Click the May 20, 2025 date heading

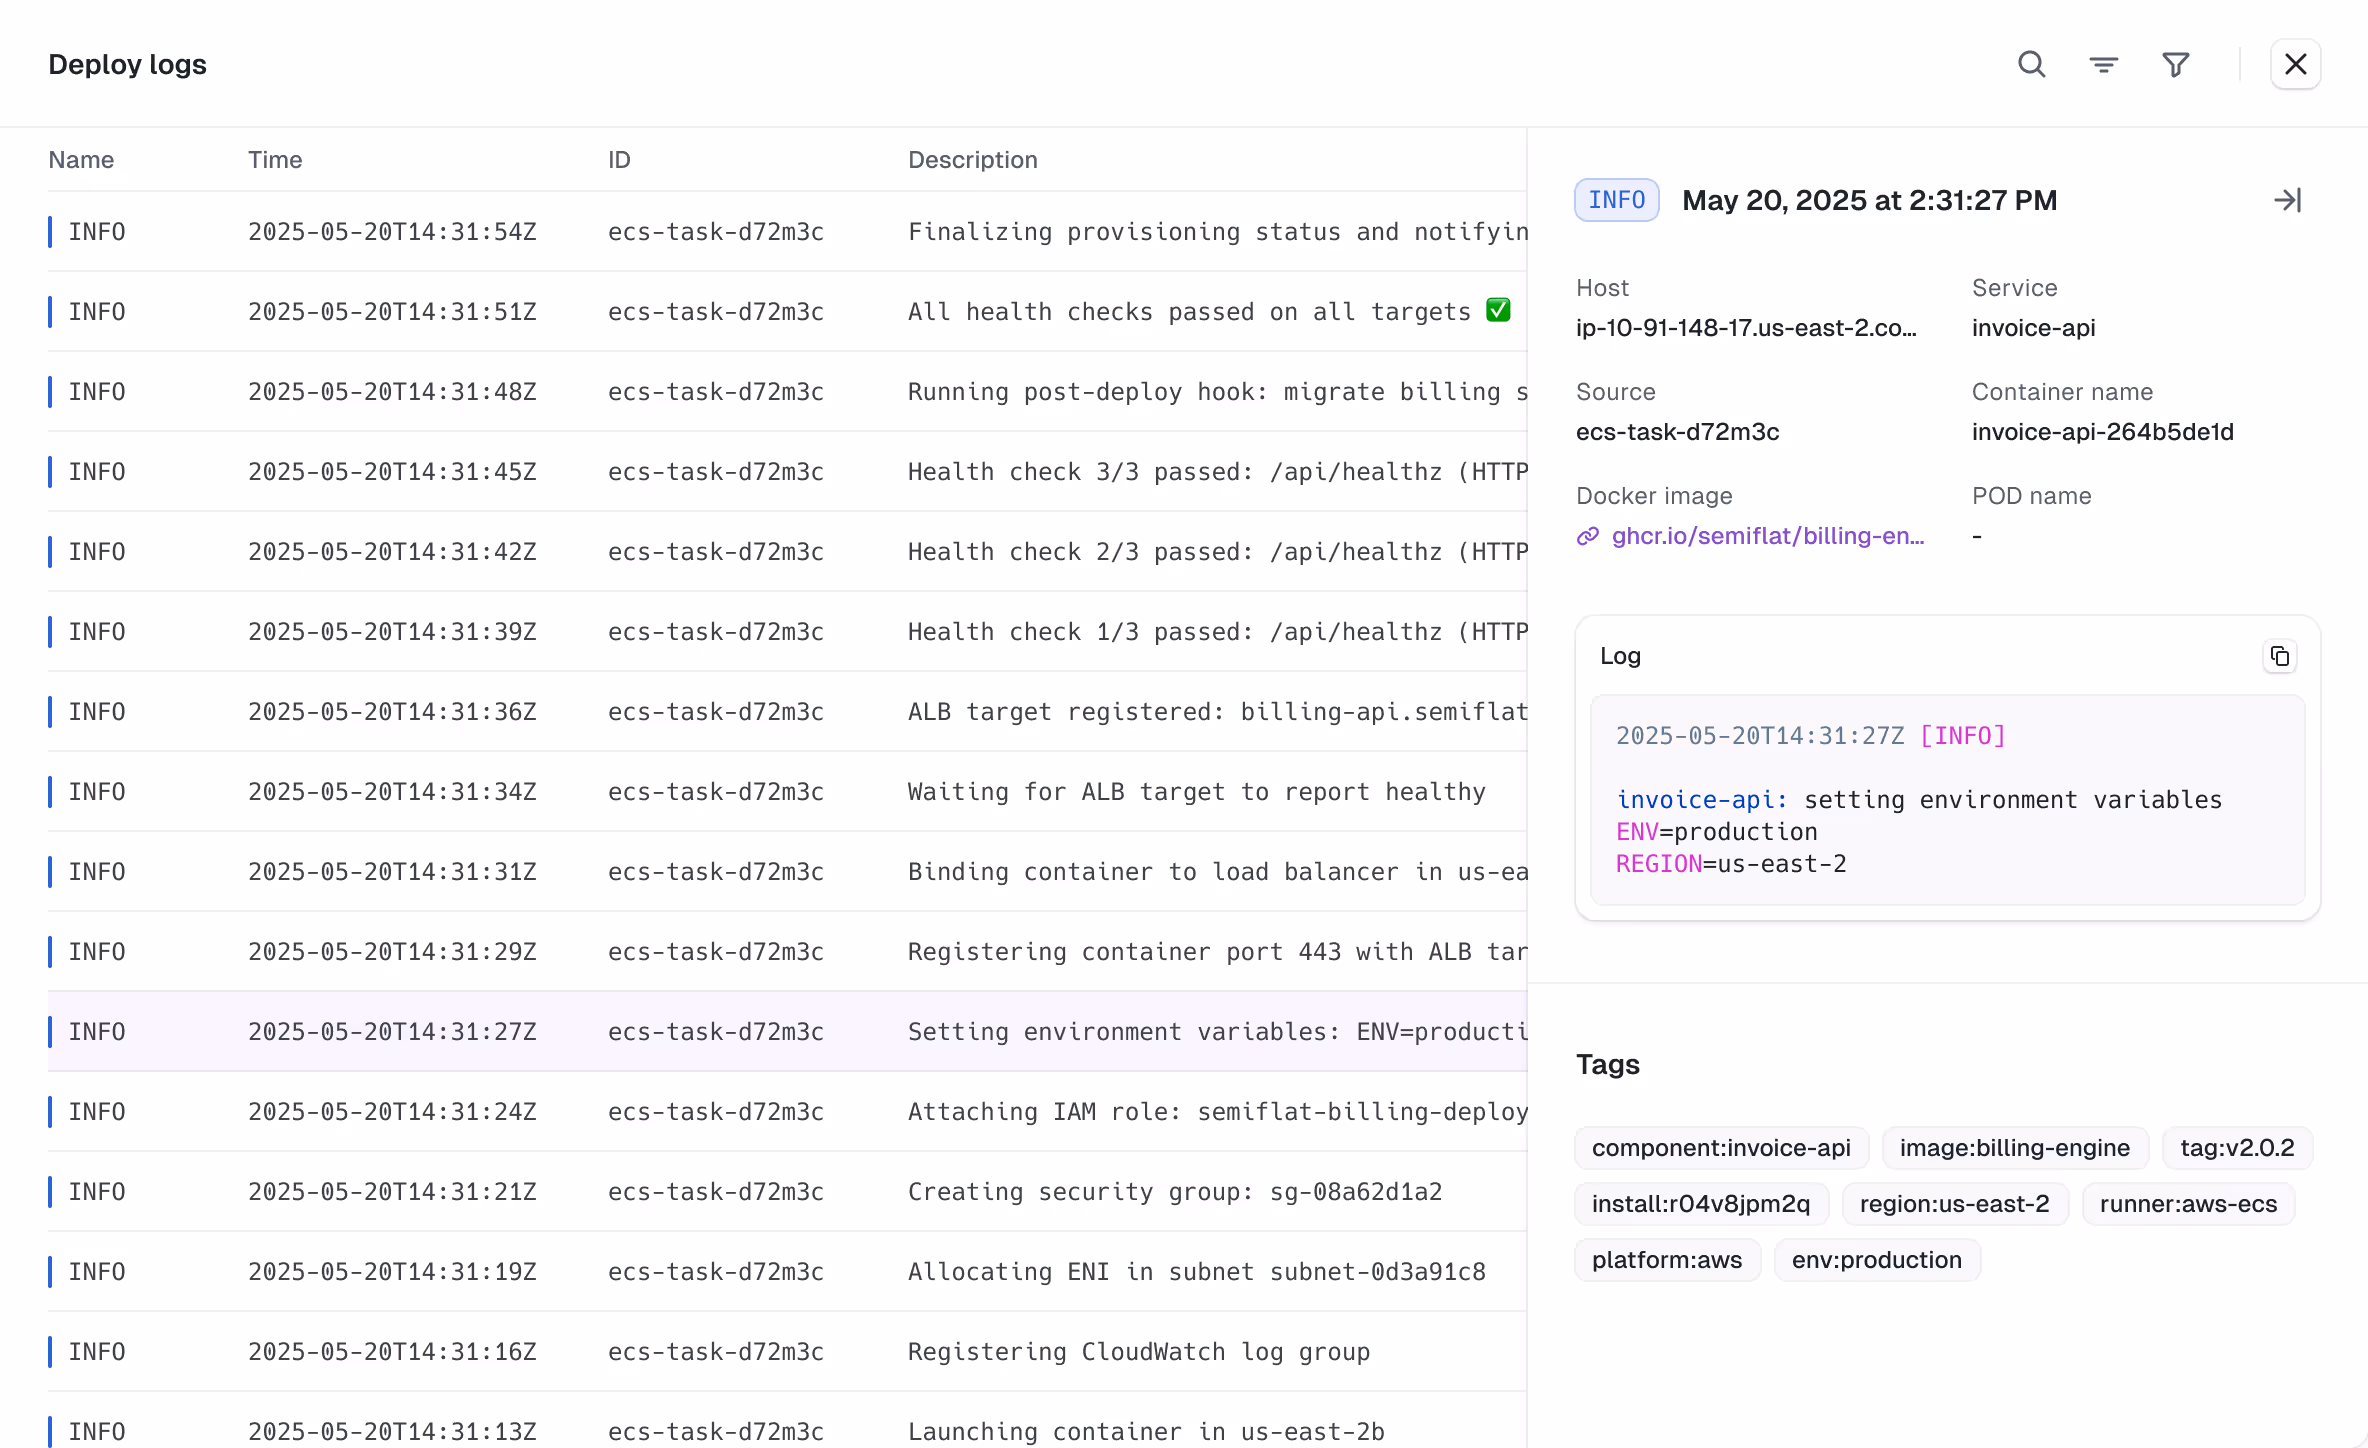(1869, 200)
